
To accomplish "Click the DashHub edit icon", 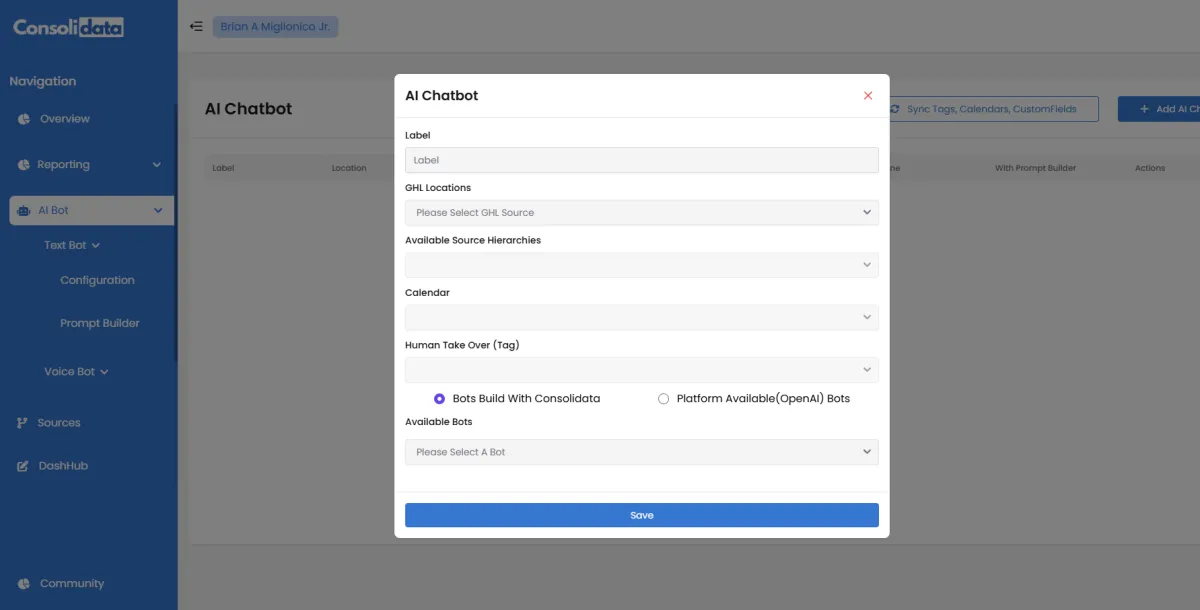I will click(23, 466).
